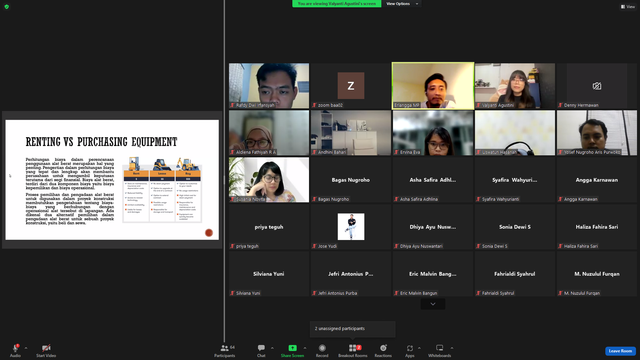This screenshot has height=360, width=640.
Task: Show next page of participants with down chevron
Action: point(433,304)
